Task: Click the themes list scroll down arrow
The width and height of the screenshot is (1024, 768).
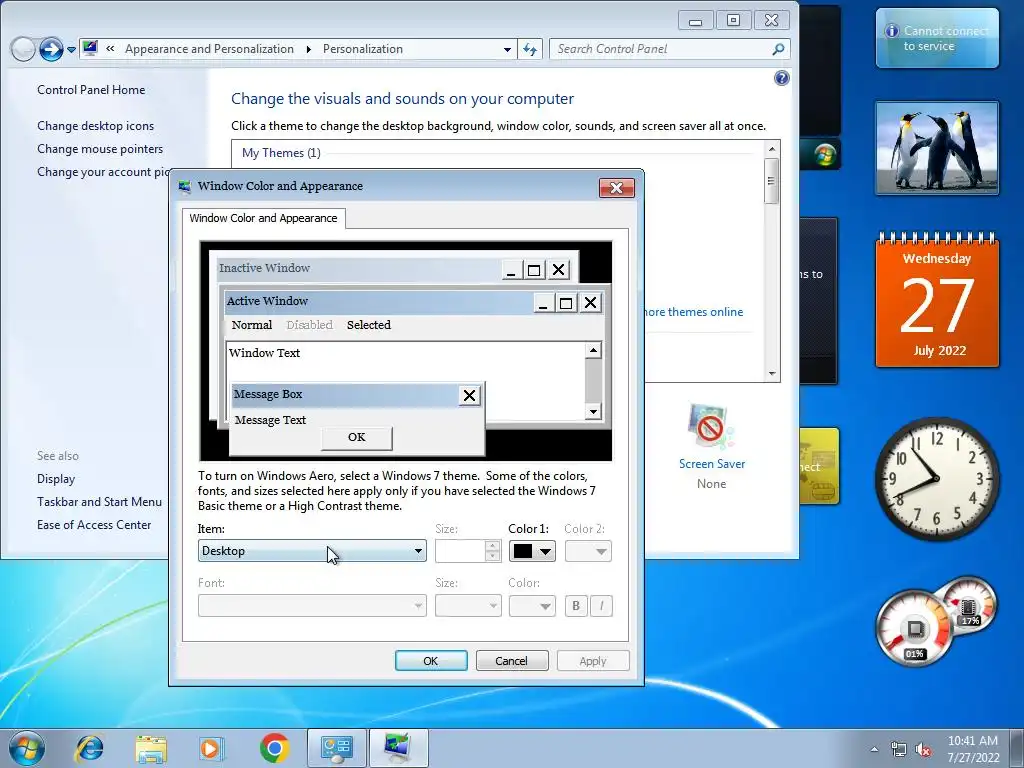Action: (x=772, y=374)
